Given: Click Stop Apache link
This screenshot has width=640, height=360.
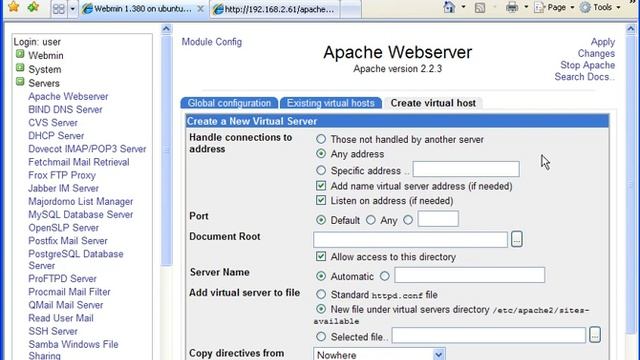Looking at the screenshot, I should pos(587,65).
